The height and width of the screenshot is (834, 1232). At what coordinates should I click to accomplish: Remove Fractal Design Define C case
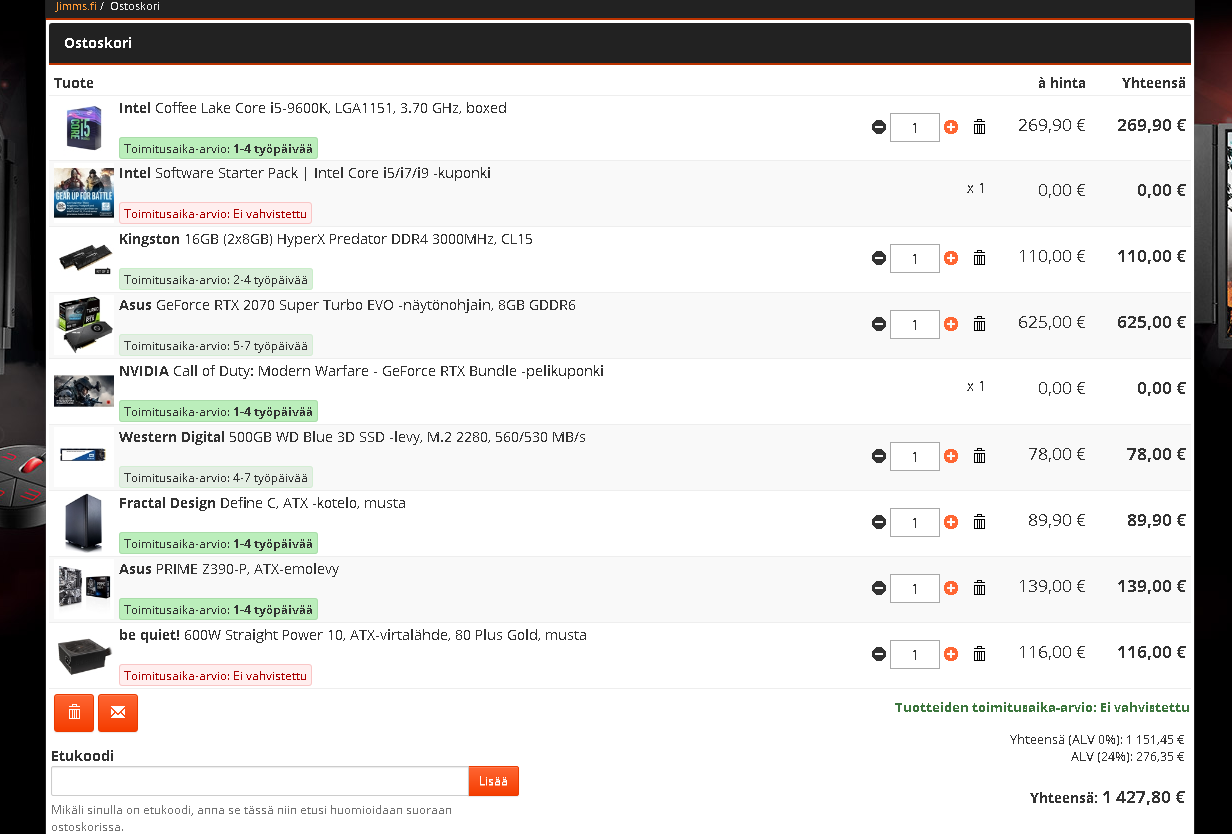click(979, 522)
